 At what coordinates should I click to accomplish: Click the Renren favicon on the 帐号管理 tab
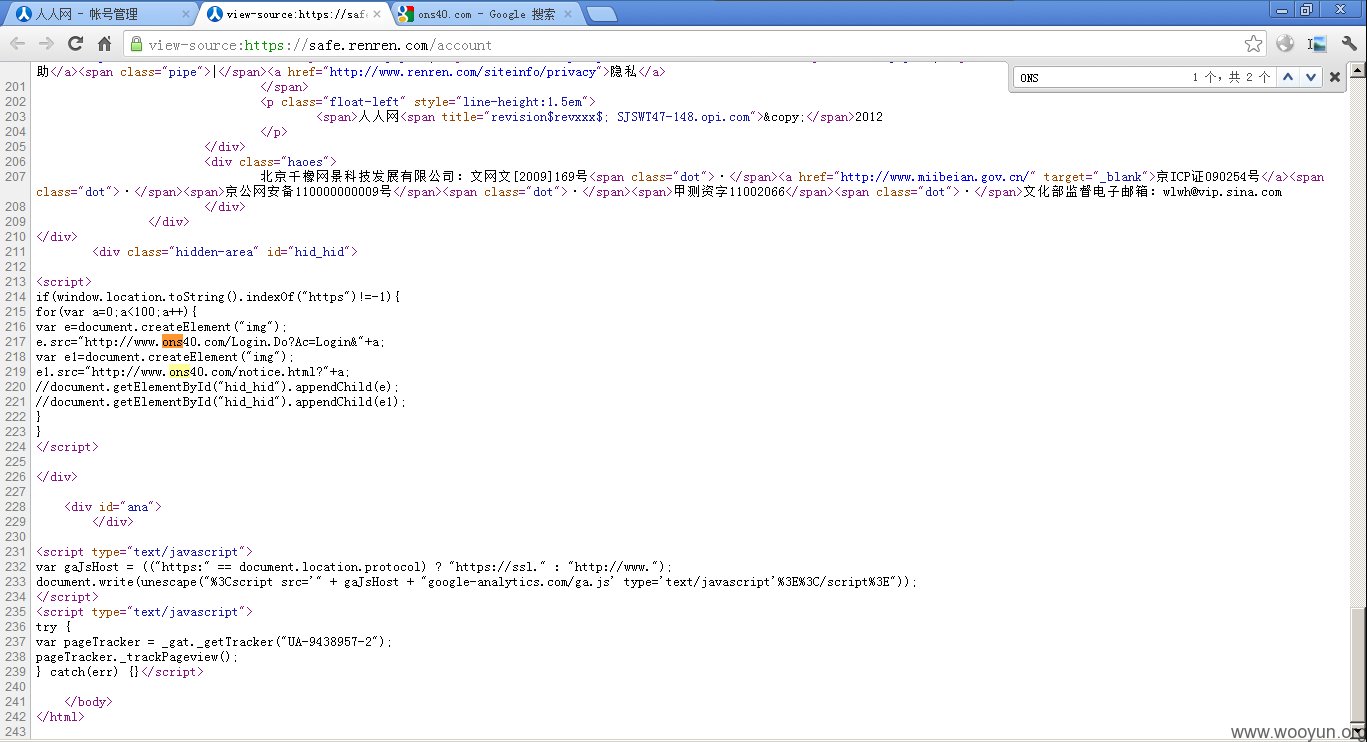pos(23,14)
